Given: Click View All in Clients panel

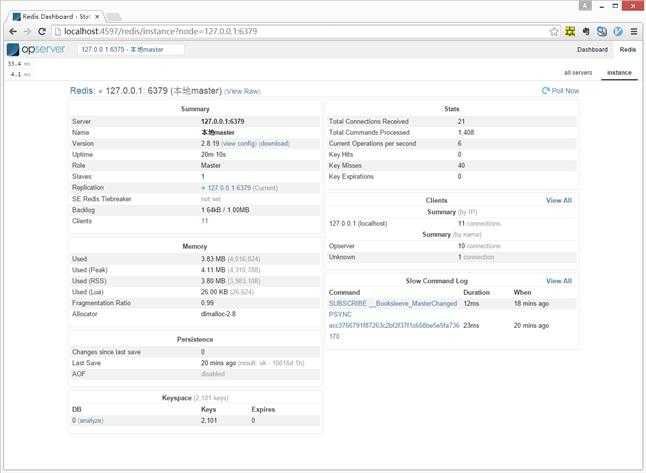Looking at the screenshot, I should (x=559, y=200).
